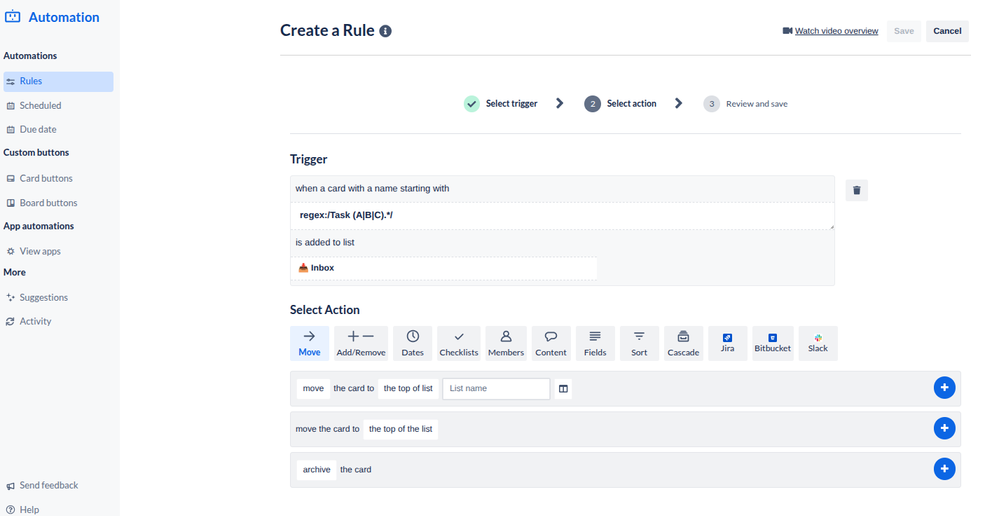The width and height of the screenshot is (999, 516).
Task: Click board picker icon beside List name
Action: tap(563, 389)
